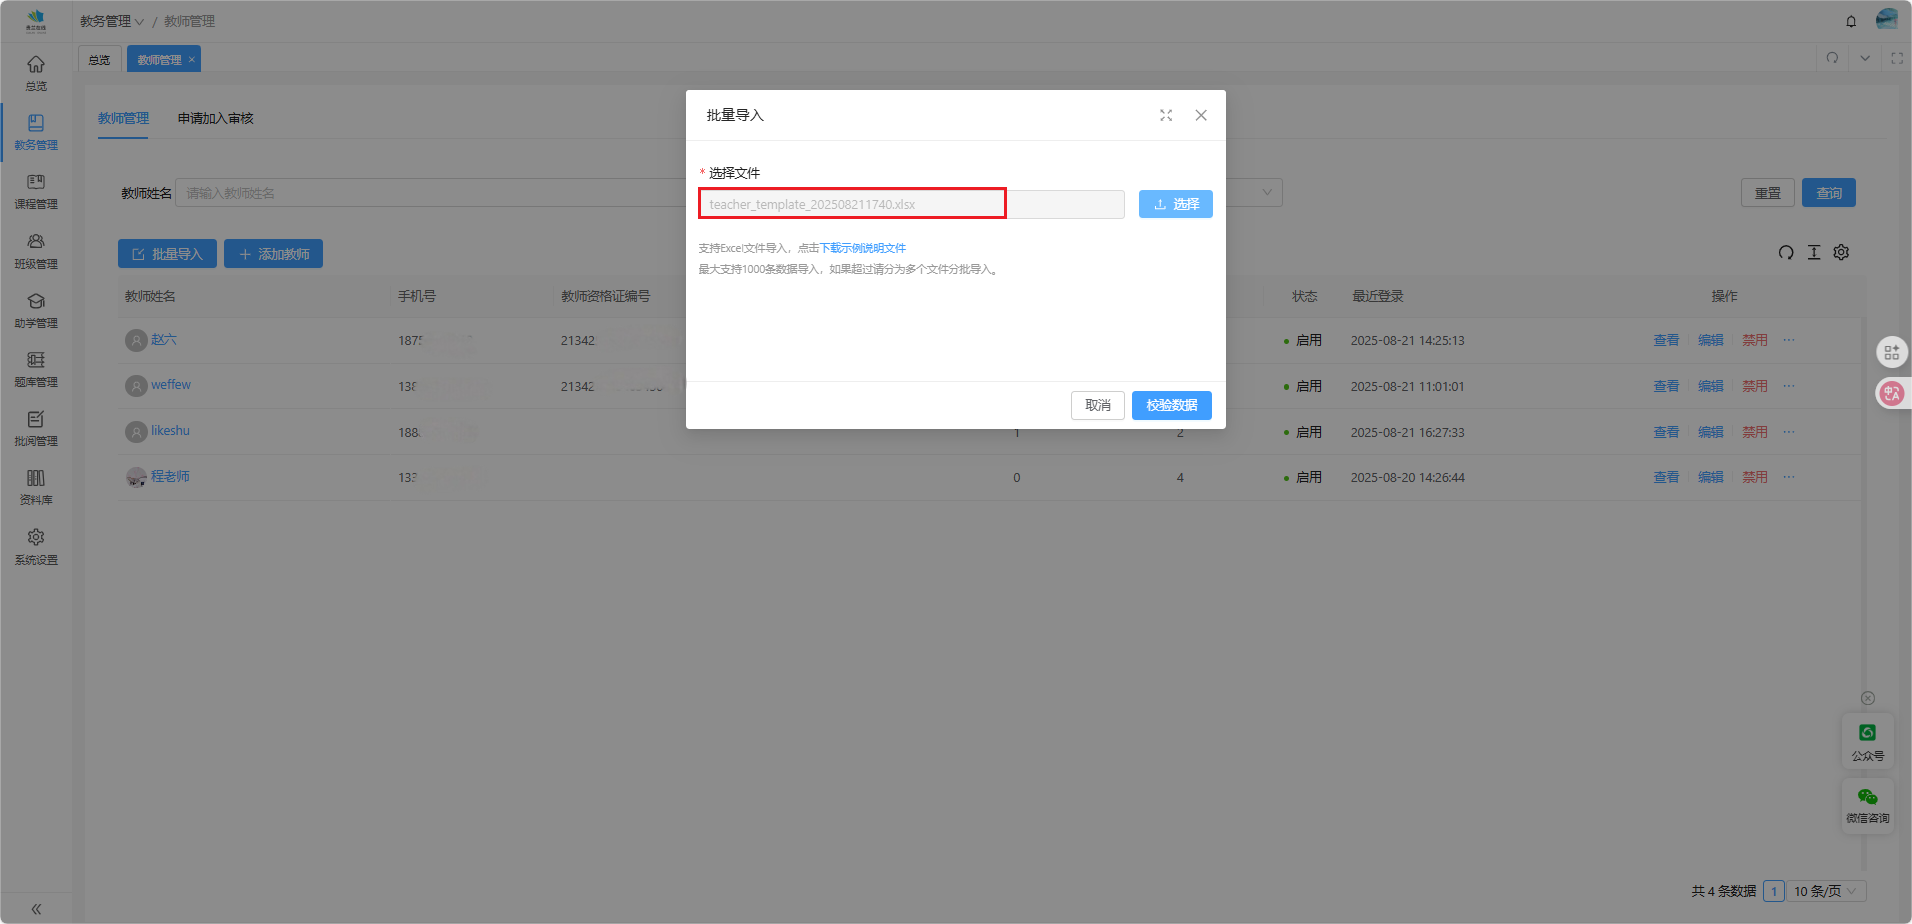The image size is (1912, 924).
Task: Switch to the 申请加入审核 tab
Action: point(215,118)
